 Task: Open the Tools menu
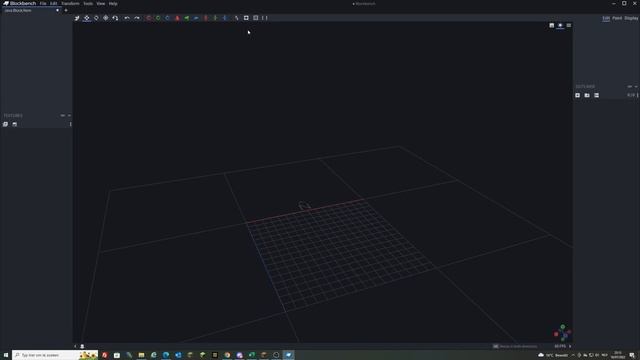click(88, 3)
